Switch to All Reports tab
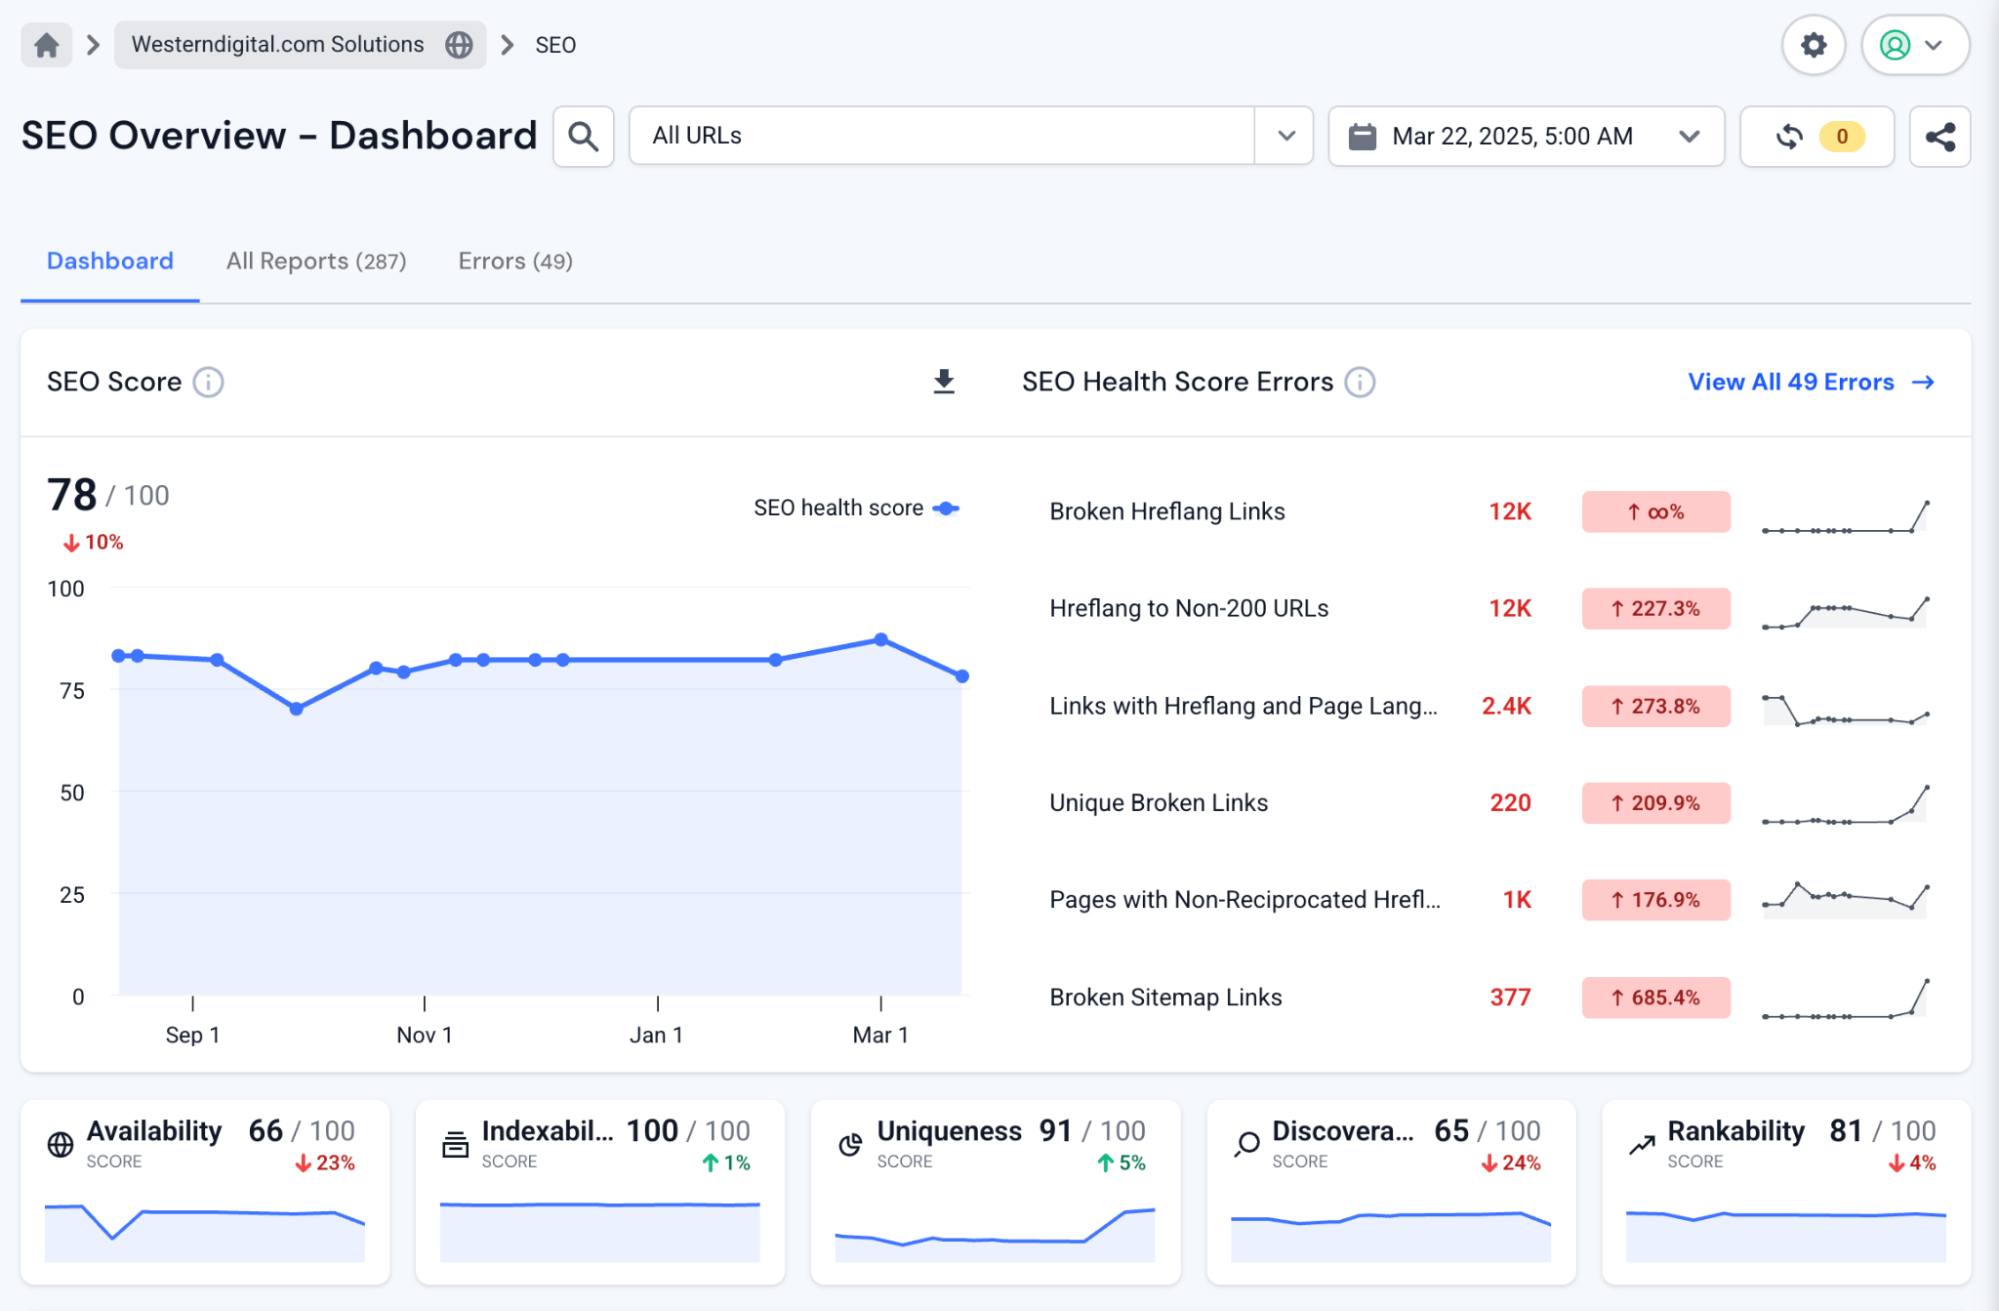 click(x=316, y=261)
